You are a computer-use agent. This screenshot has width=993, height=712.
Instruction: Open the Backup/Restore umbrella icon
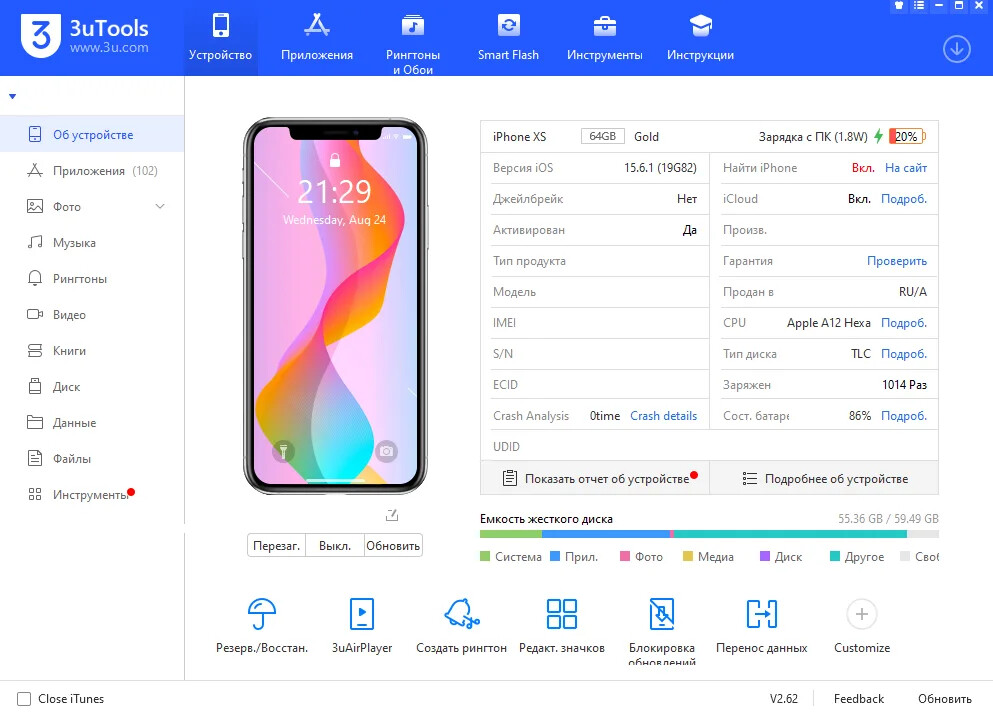(x=261, y=614)
